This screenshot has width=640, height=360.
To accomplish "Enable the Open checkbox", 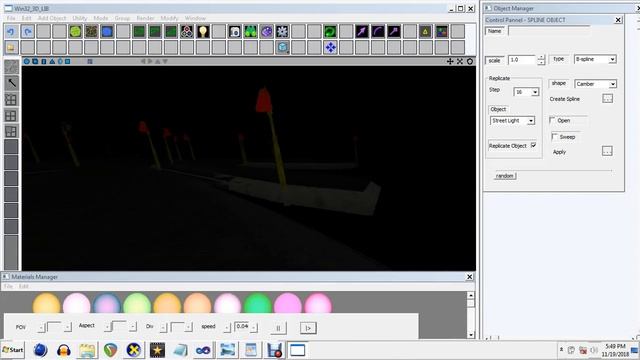I will tap(553, 120).
